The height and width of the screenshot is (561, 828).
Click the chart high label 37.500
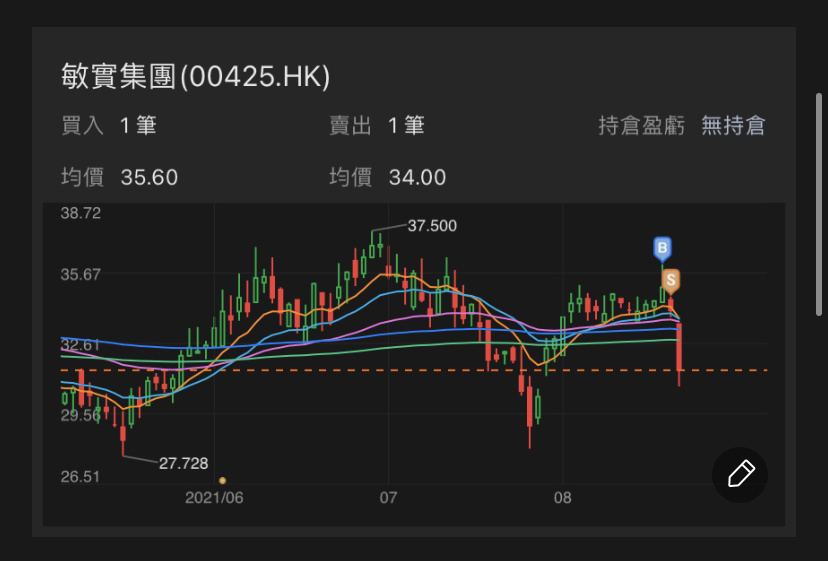(432, 226)
